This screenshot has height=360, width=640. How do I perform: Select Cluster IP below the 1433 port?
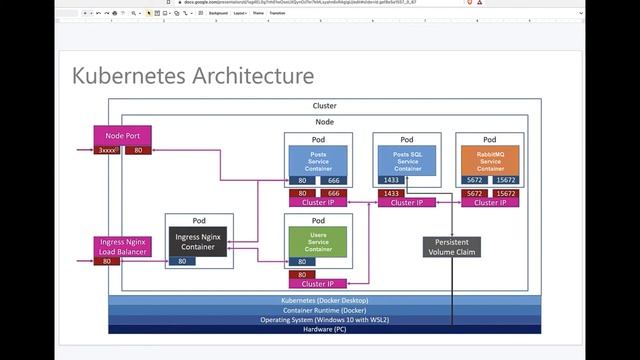coord(407,202)
